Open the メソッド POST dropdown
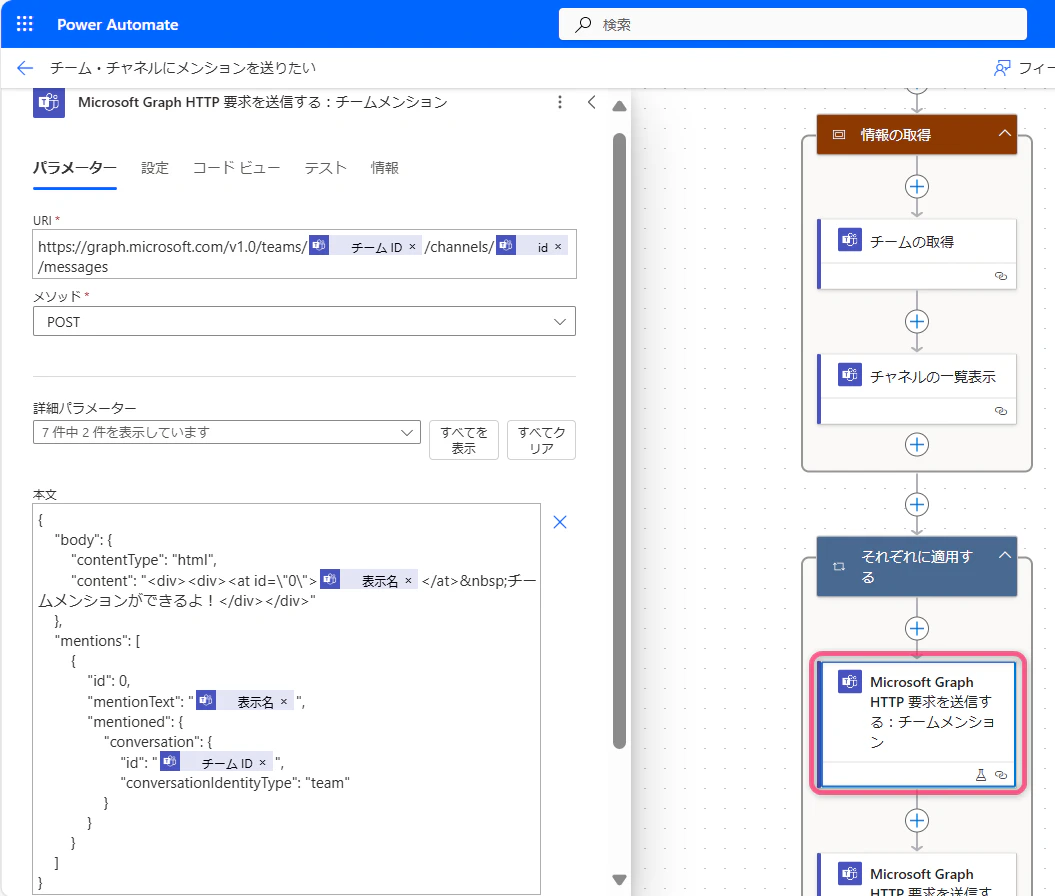This screenshot has width=1055, height=896. coord(304,322)
